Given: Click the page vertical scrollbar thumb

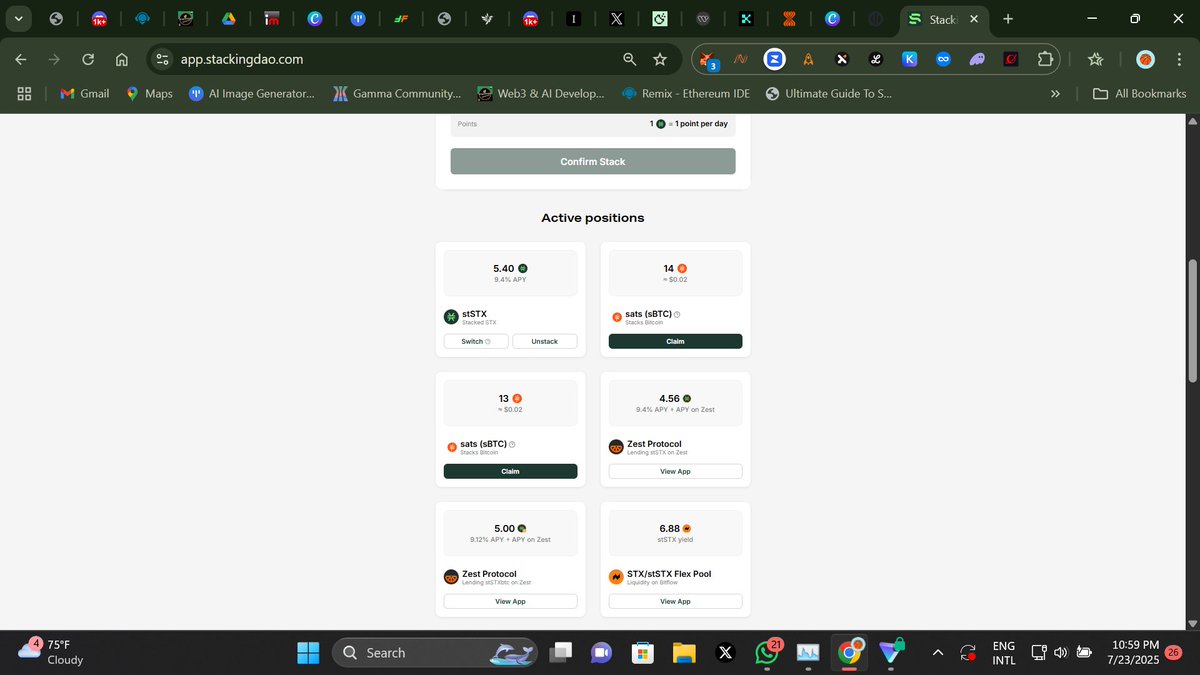Looking at the screenshot, I should [1191, 320].
